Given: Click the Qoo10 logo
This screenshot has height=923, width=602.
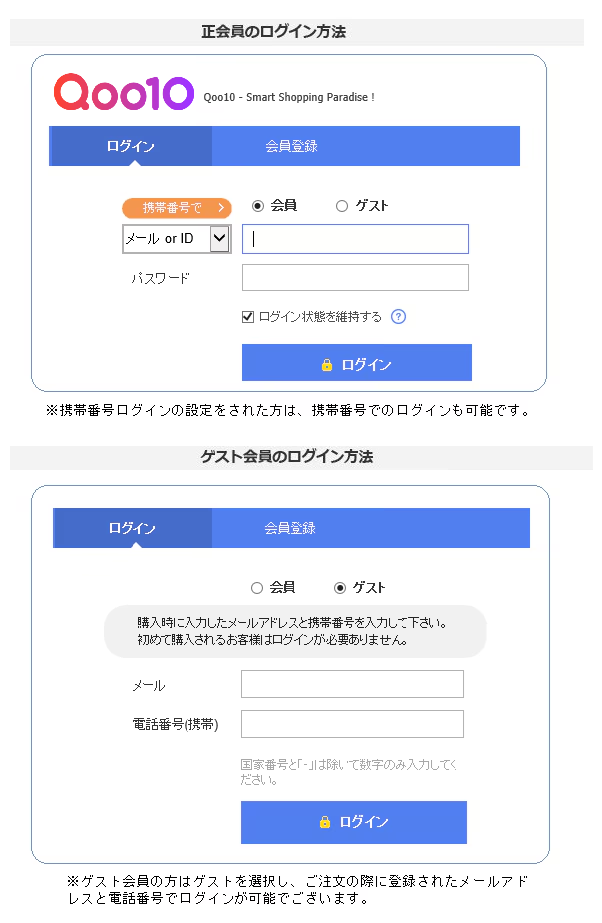Looking at the screenshot, I should (x=124, y=92).
